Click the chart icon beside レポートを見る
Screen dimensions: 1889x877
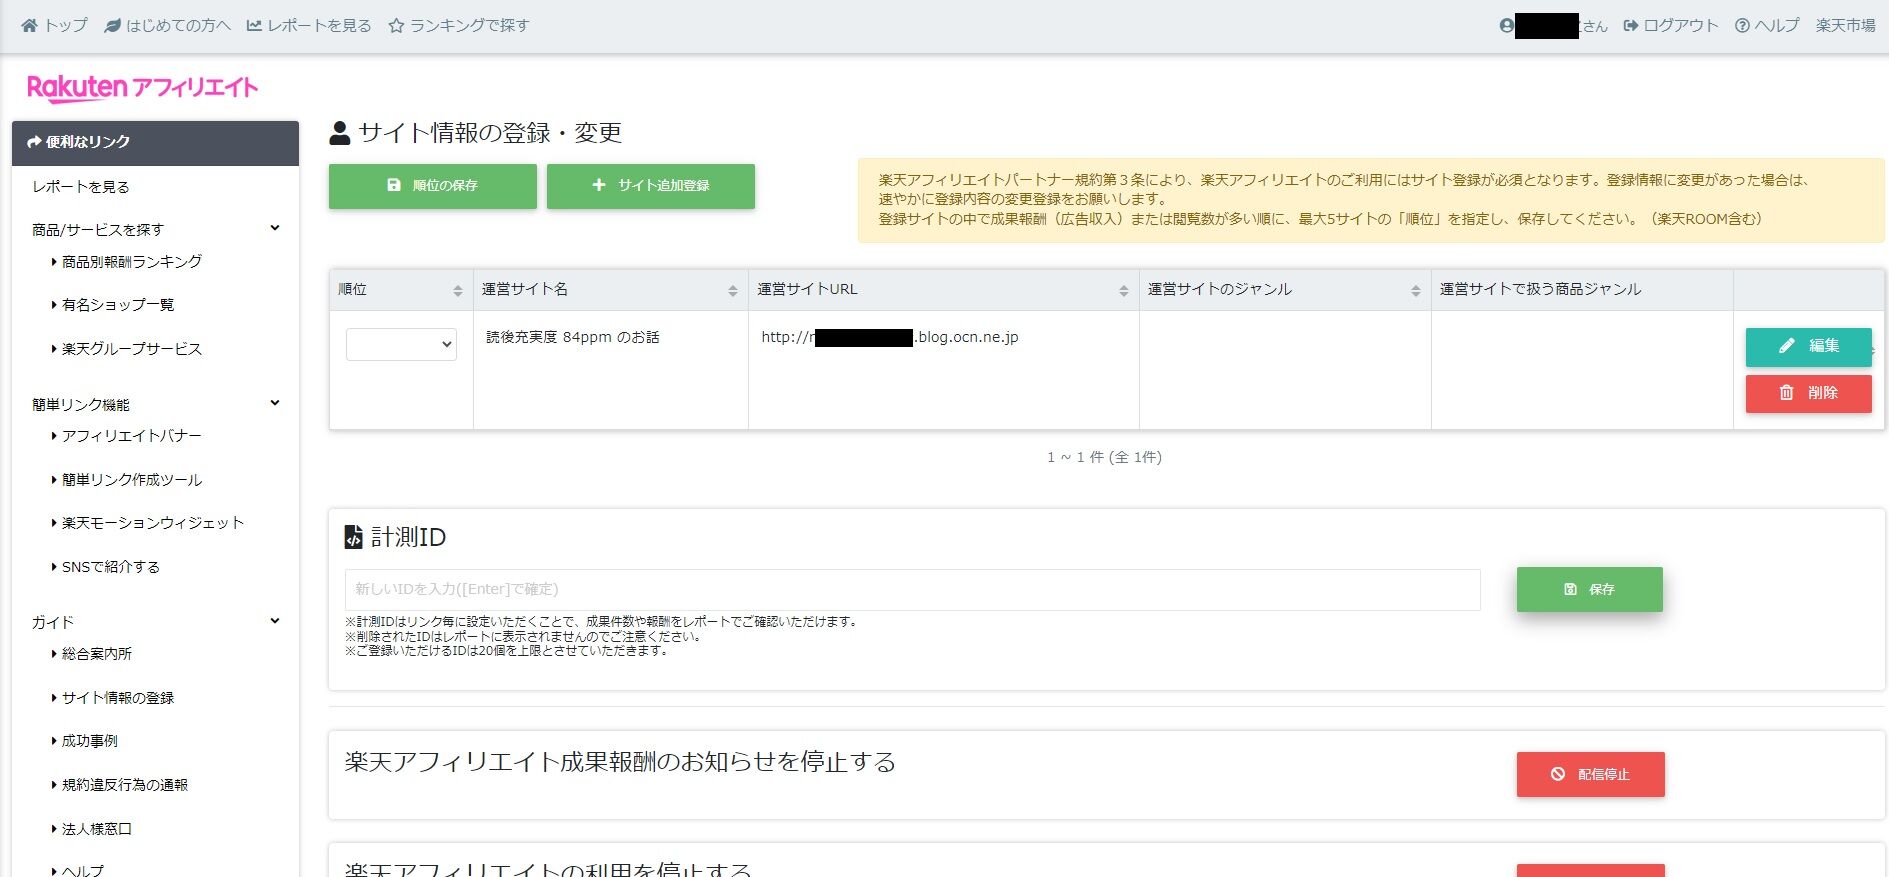(x=255, y=26)
